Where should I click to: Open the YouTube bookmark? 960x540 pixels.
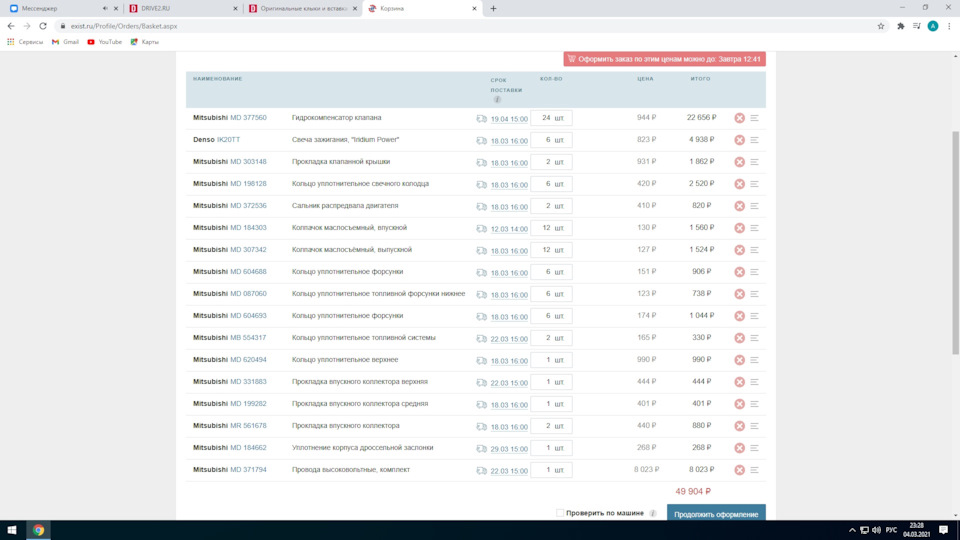point(104,42)
